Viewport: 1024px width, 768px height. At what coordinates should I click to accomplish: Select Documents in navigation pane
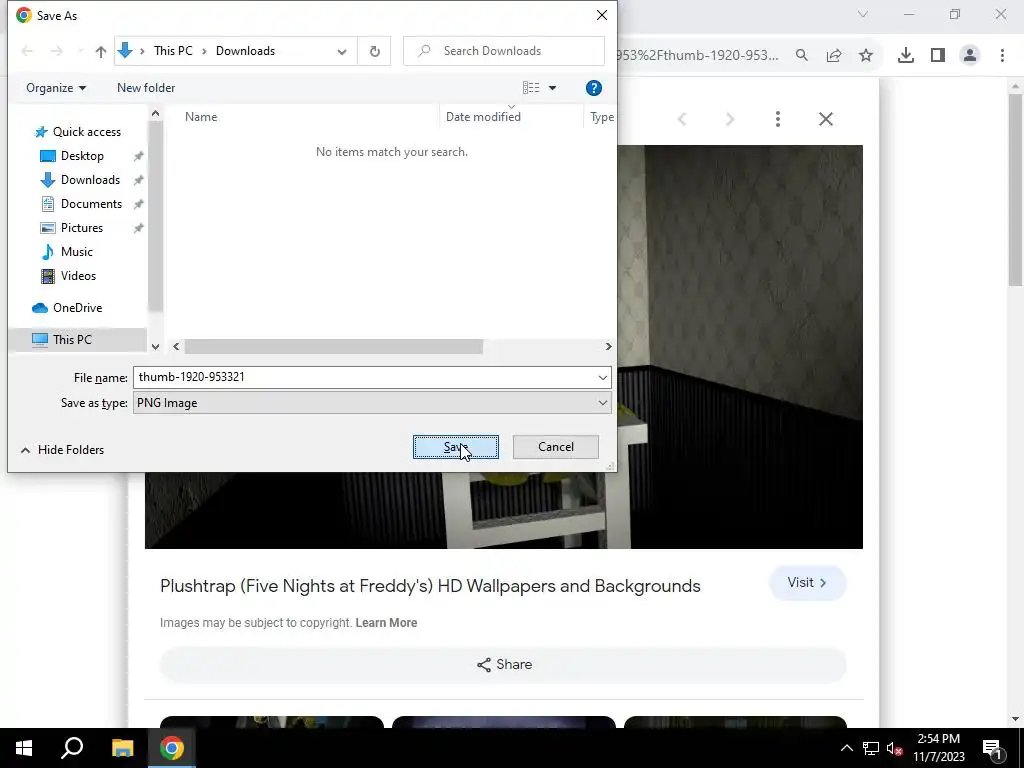point(91,204)
